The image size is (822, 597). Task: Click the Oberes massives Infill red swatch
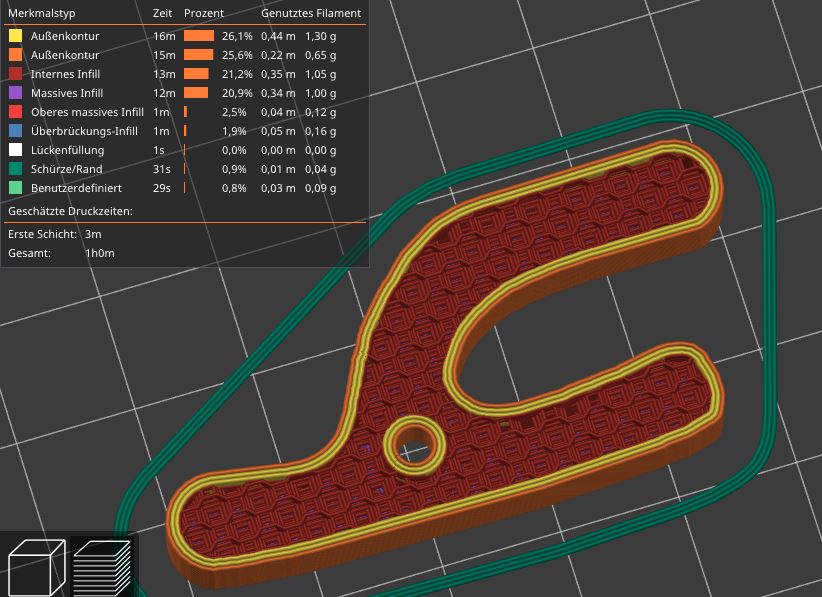click(16, 112)
